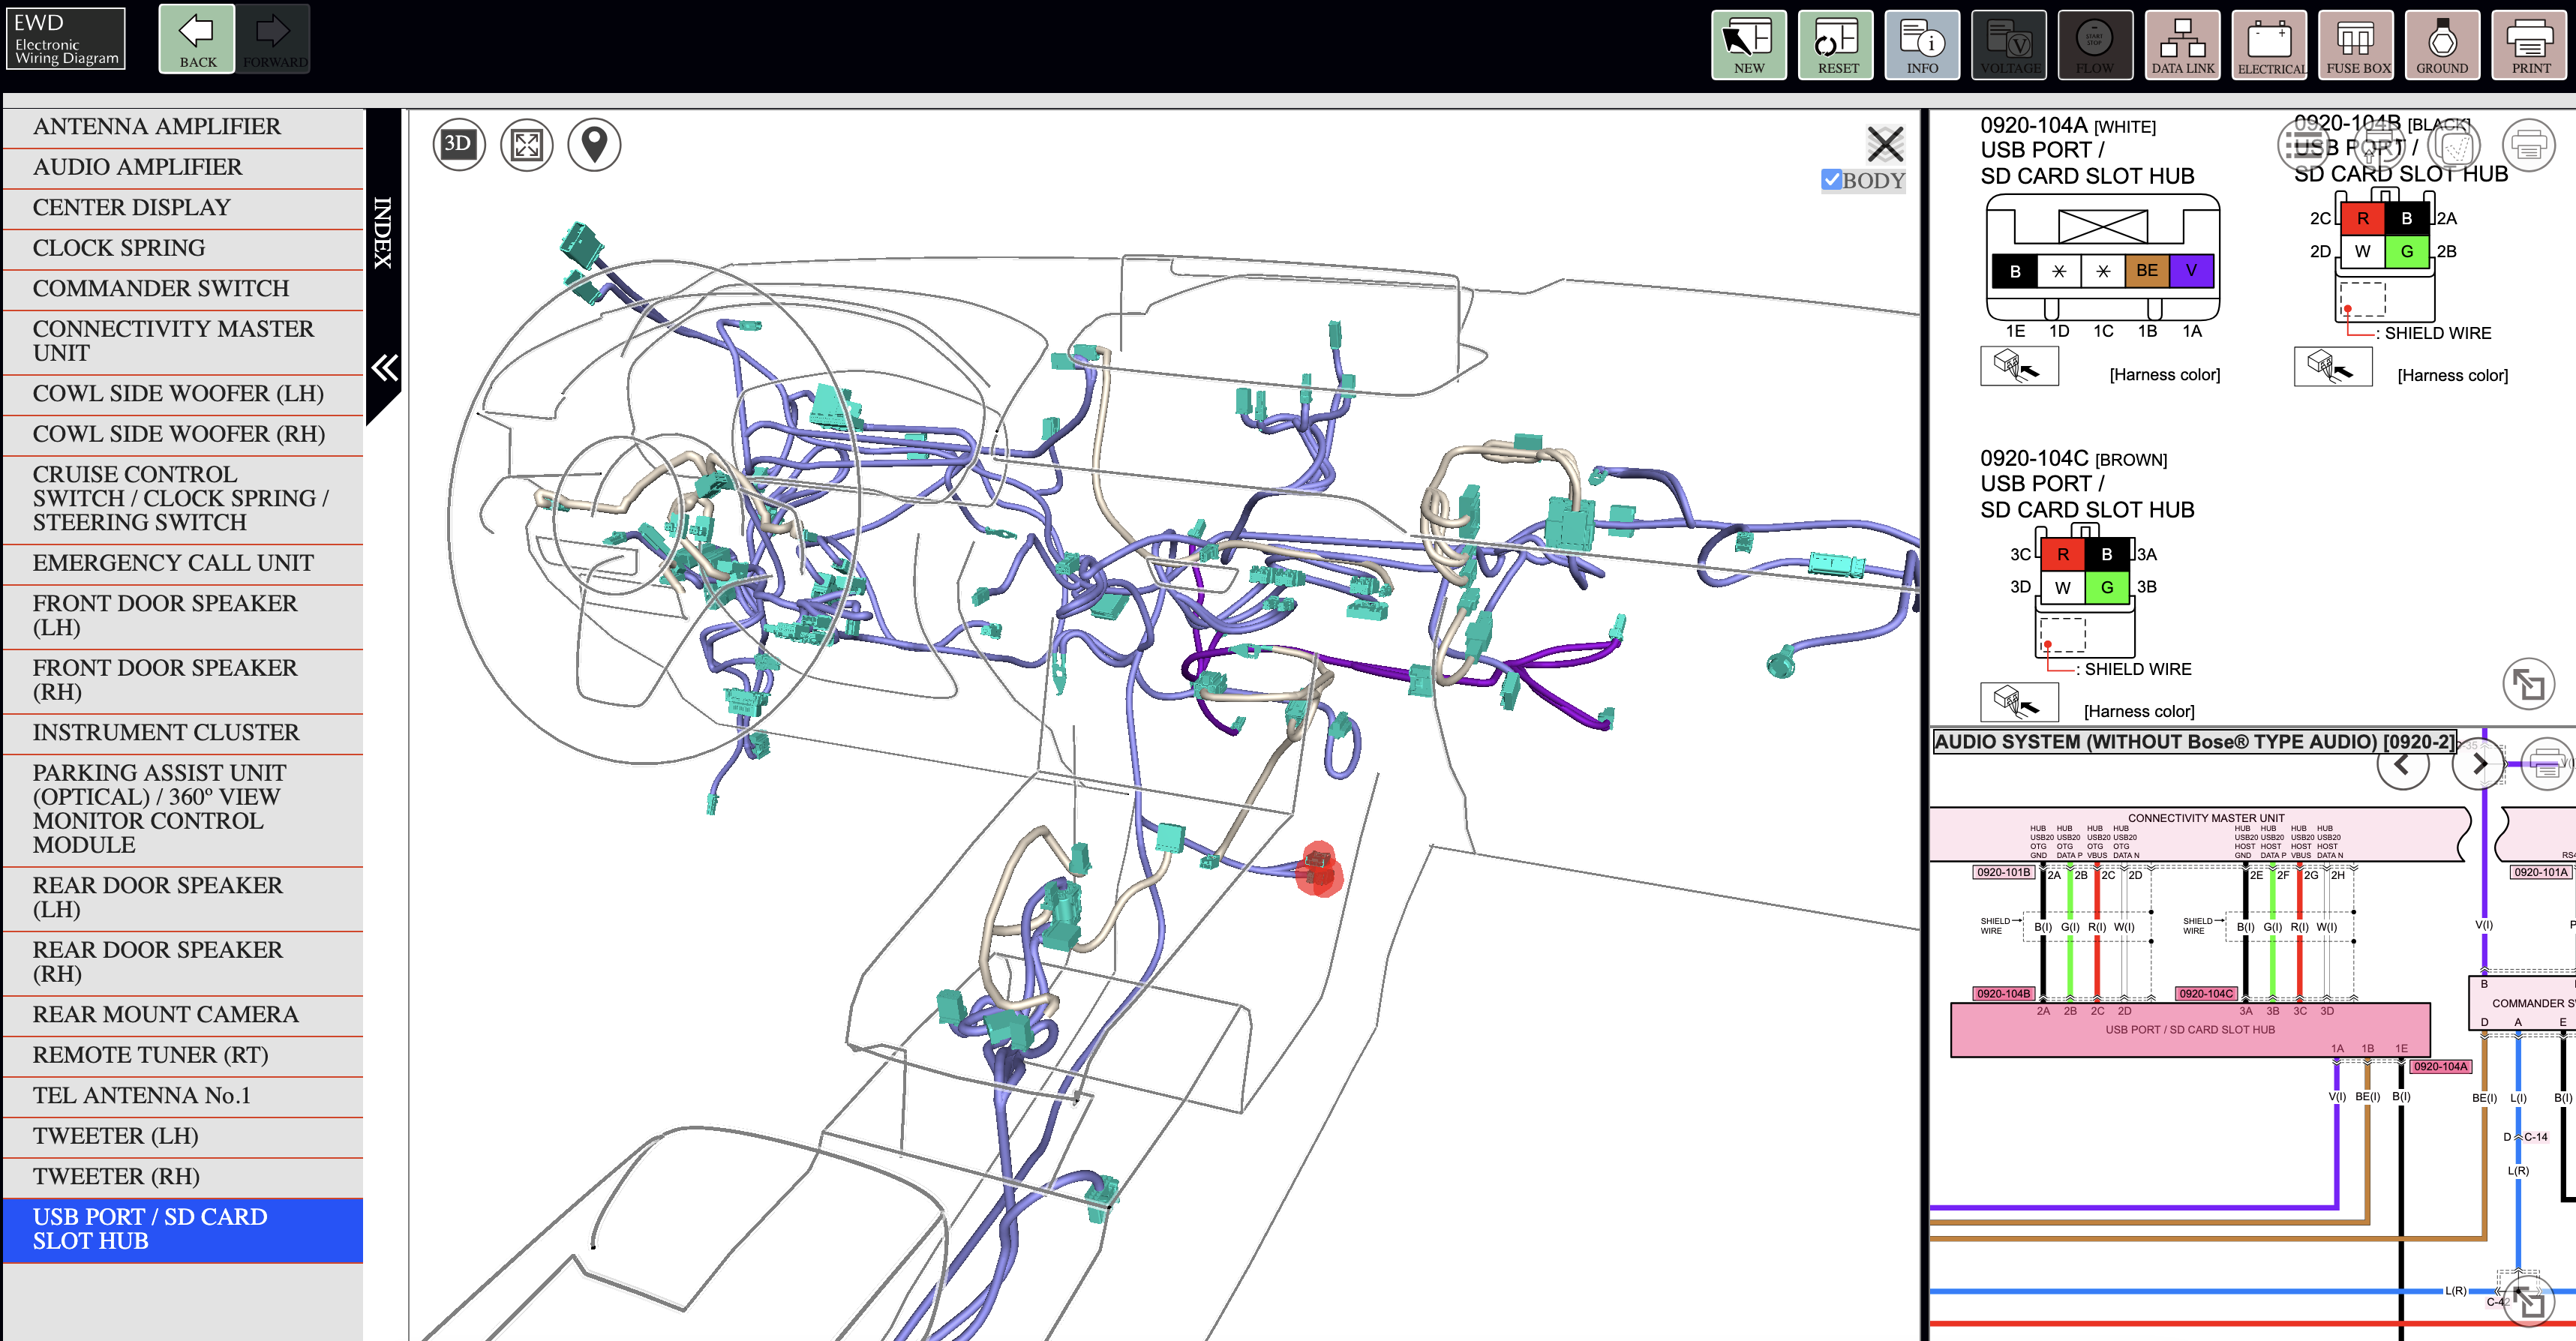Go to previous wiring diagram page
The width and height of the screenshot is (2576, 1341).
[x=2403, y=764]
